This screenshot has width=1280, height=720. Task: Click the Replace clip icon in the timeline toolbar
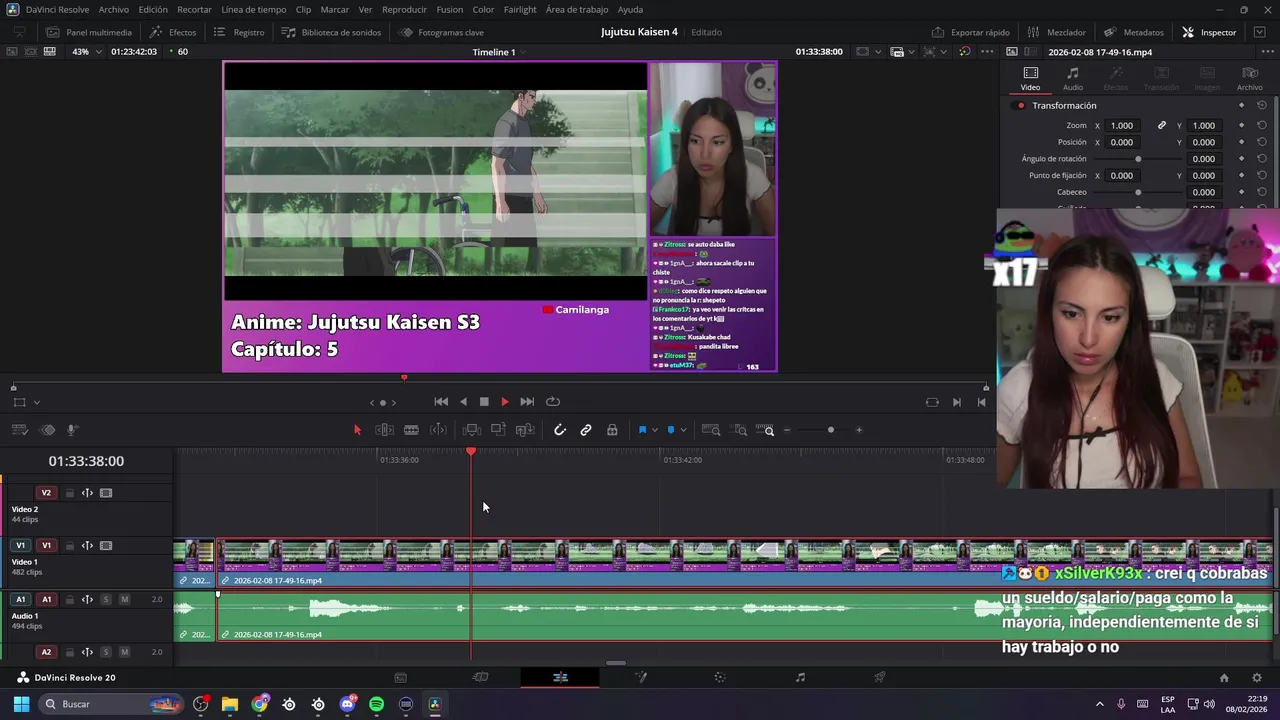(x=525, y=430)
